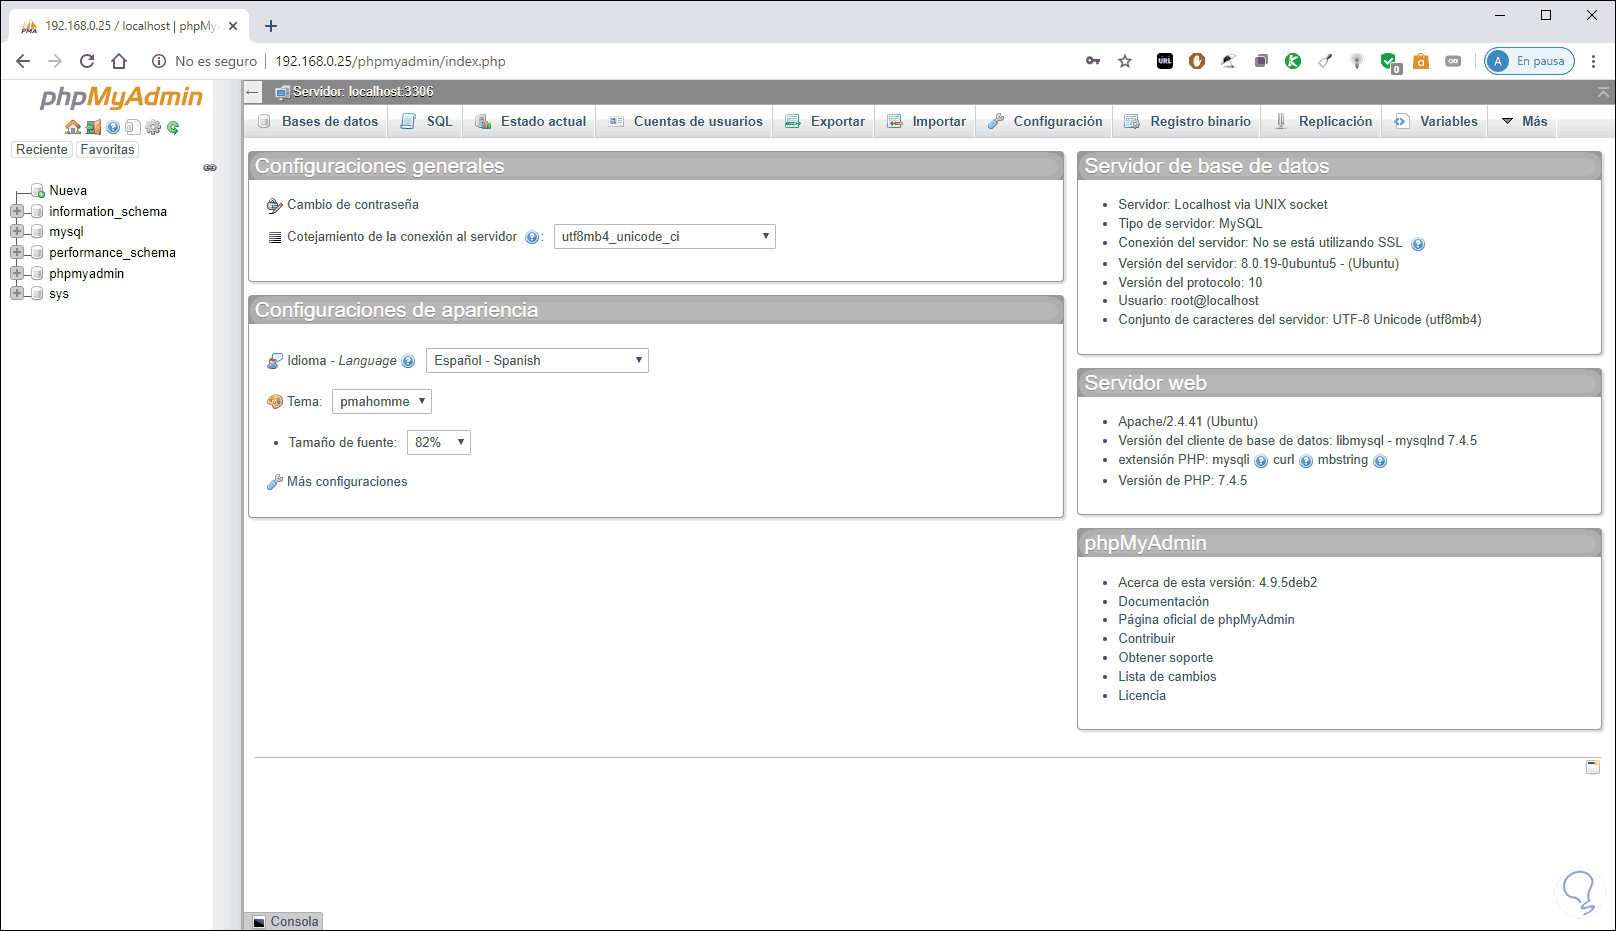Open new browser tab with plus button
1616x931 pixels.
click(x=271, y=26)
